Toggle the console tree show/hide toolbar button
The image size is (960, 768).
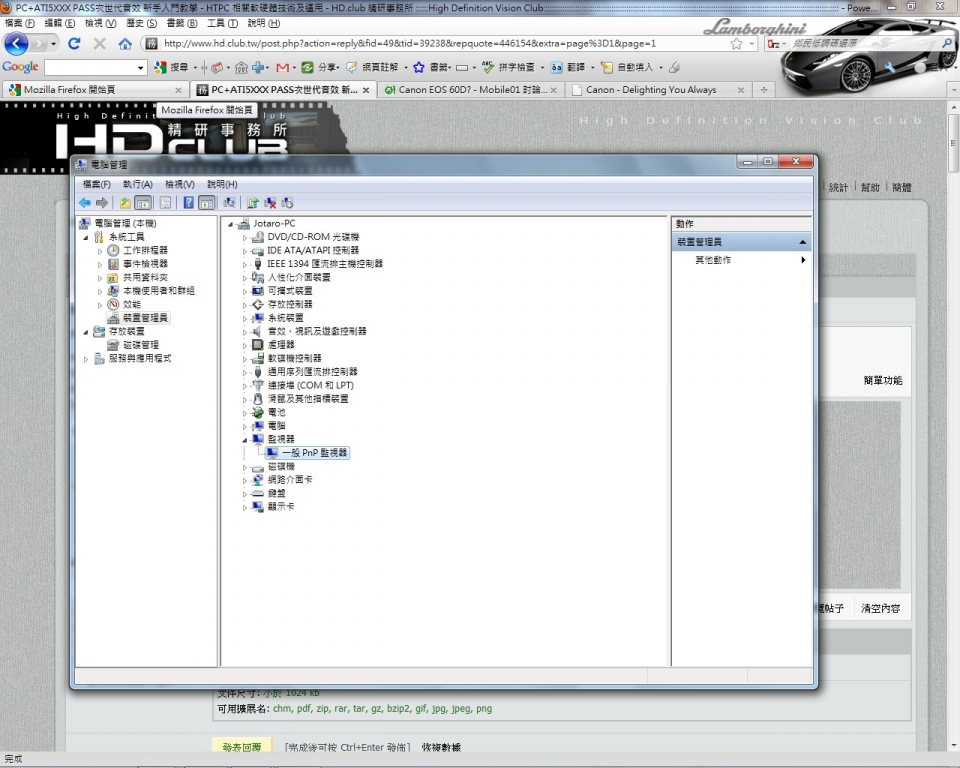(143, 203)
